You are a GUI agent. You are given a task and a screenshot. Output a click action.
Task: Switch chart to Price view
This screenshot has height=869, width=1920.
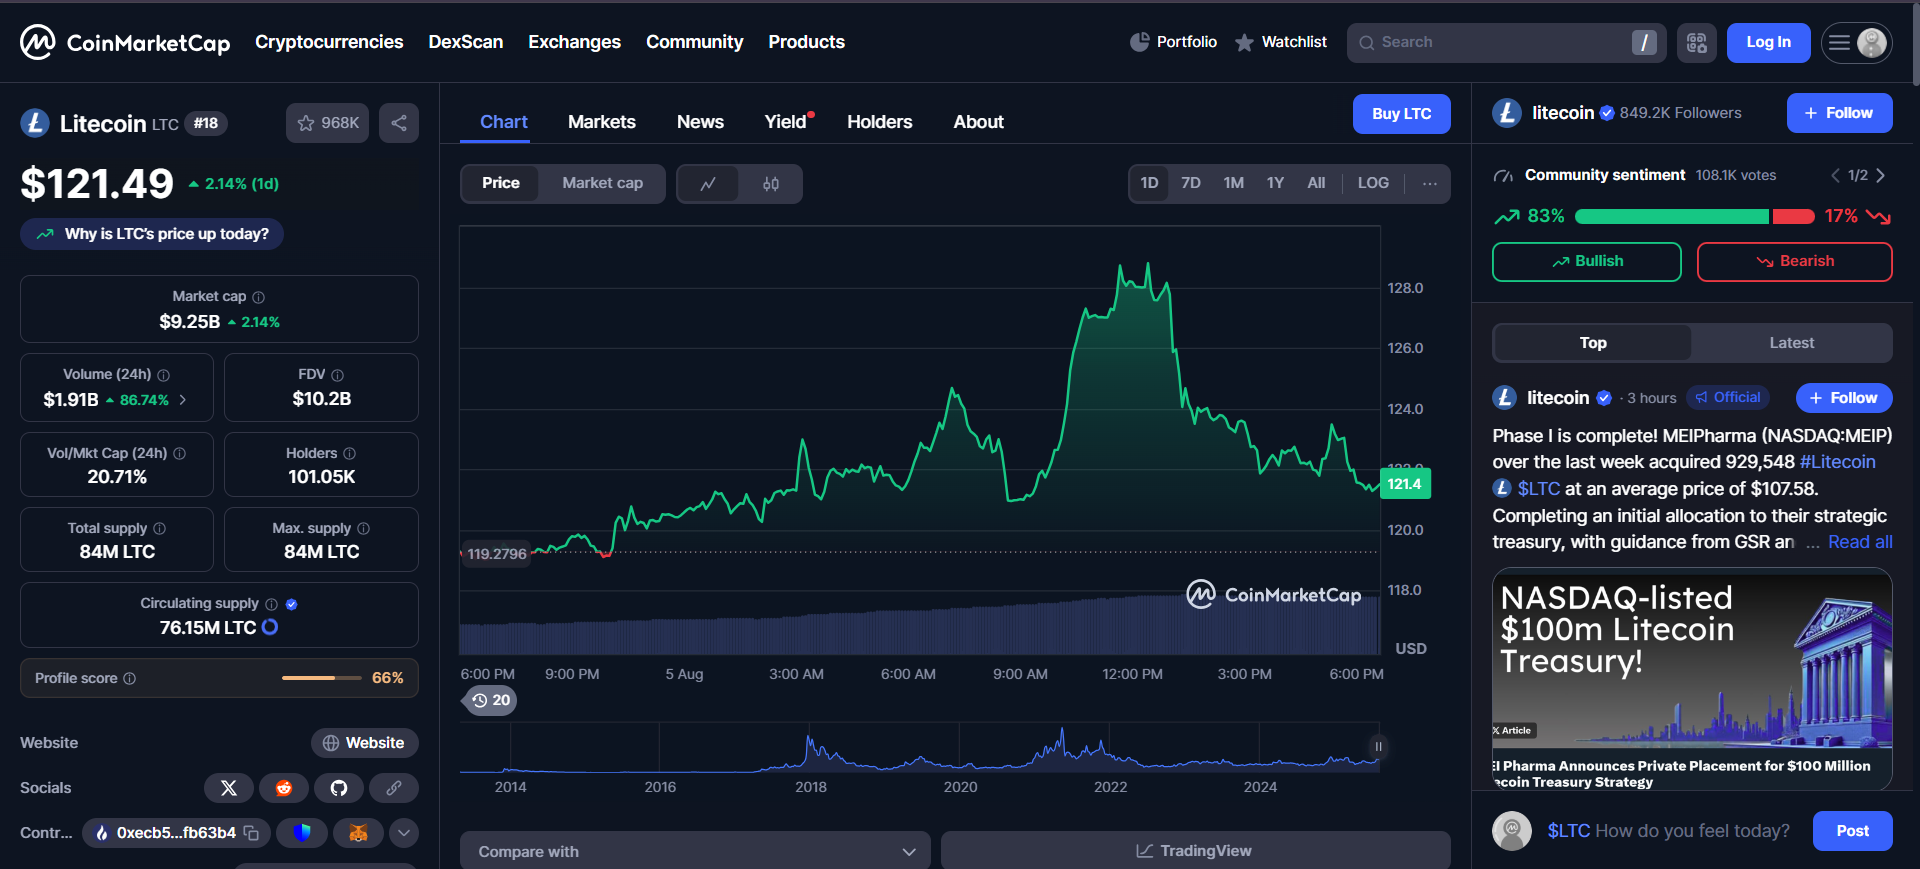tap(501, 184)
